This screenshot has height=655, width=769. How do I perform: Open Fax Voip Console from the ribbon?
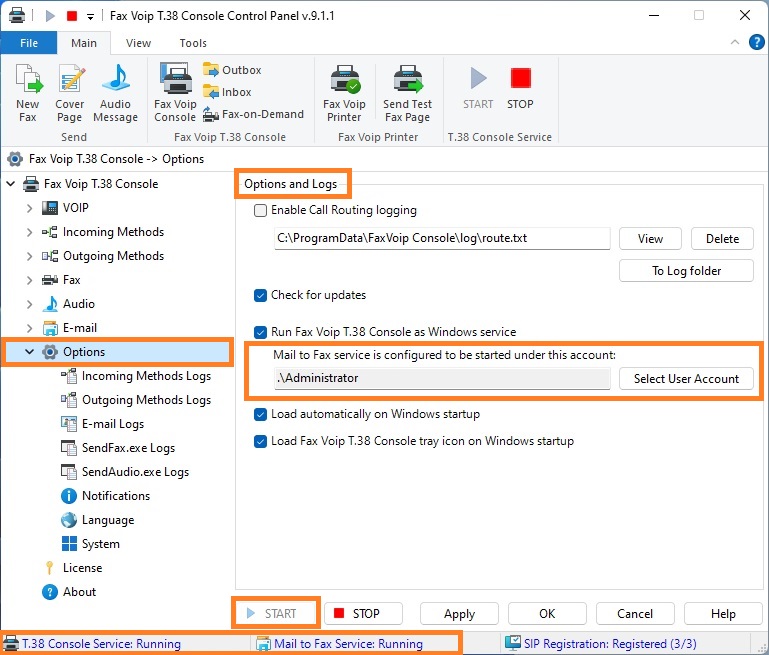click(x=175, y=93)
